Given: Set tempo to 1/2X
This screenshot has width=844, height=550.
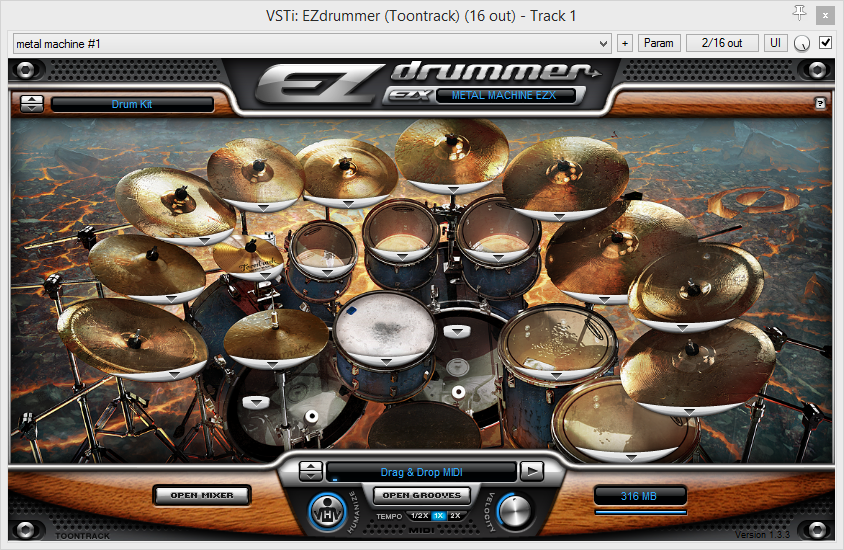Looking at the screenshot, I should [x=419, y=516].
